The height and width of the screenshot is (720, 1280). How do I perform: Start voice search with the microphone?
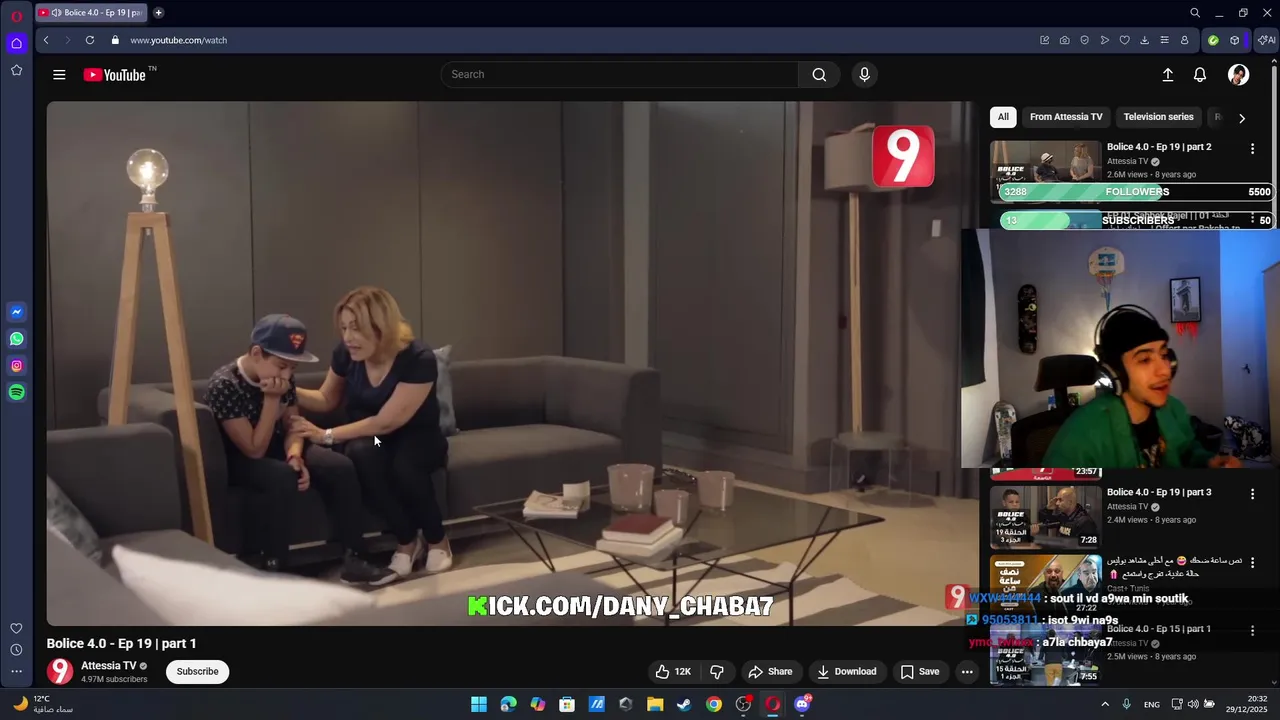(x=865, y=75)
